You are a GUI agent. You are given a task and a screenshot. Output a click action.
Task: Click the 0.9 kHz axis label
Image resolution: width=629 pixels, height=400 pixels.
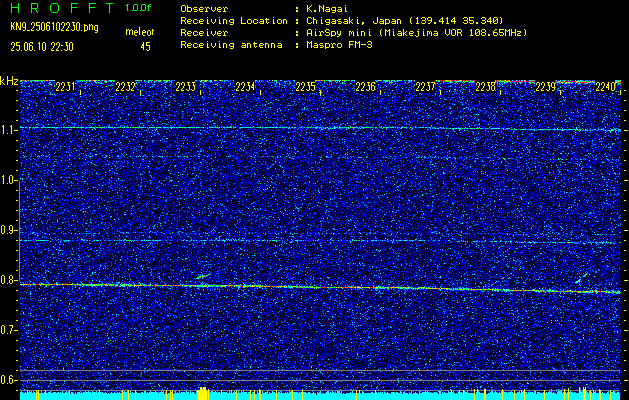click(7, 230)
